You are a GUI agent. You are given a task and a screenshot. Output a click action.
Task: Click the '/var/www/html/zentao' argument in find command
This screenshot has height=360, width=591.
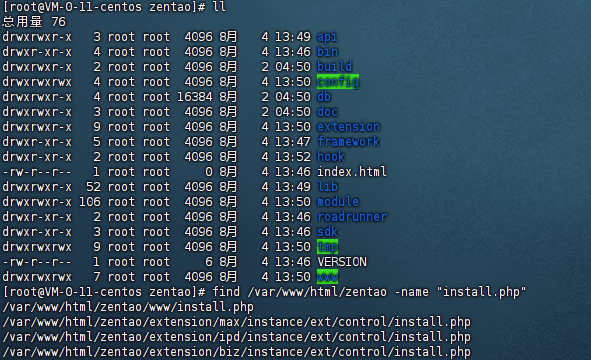coord(317,292)
